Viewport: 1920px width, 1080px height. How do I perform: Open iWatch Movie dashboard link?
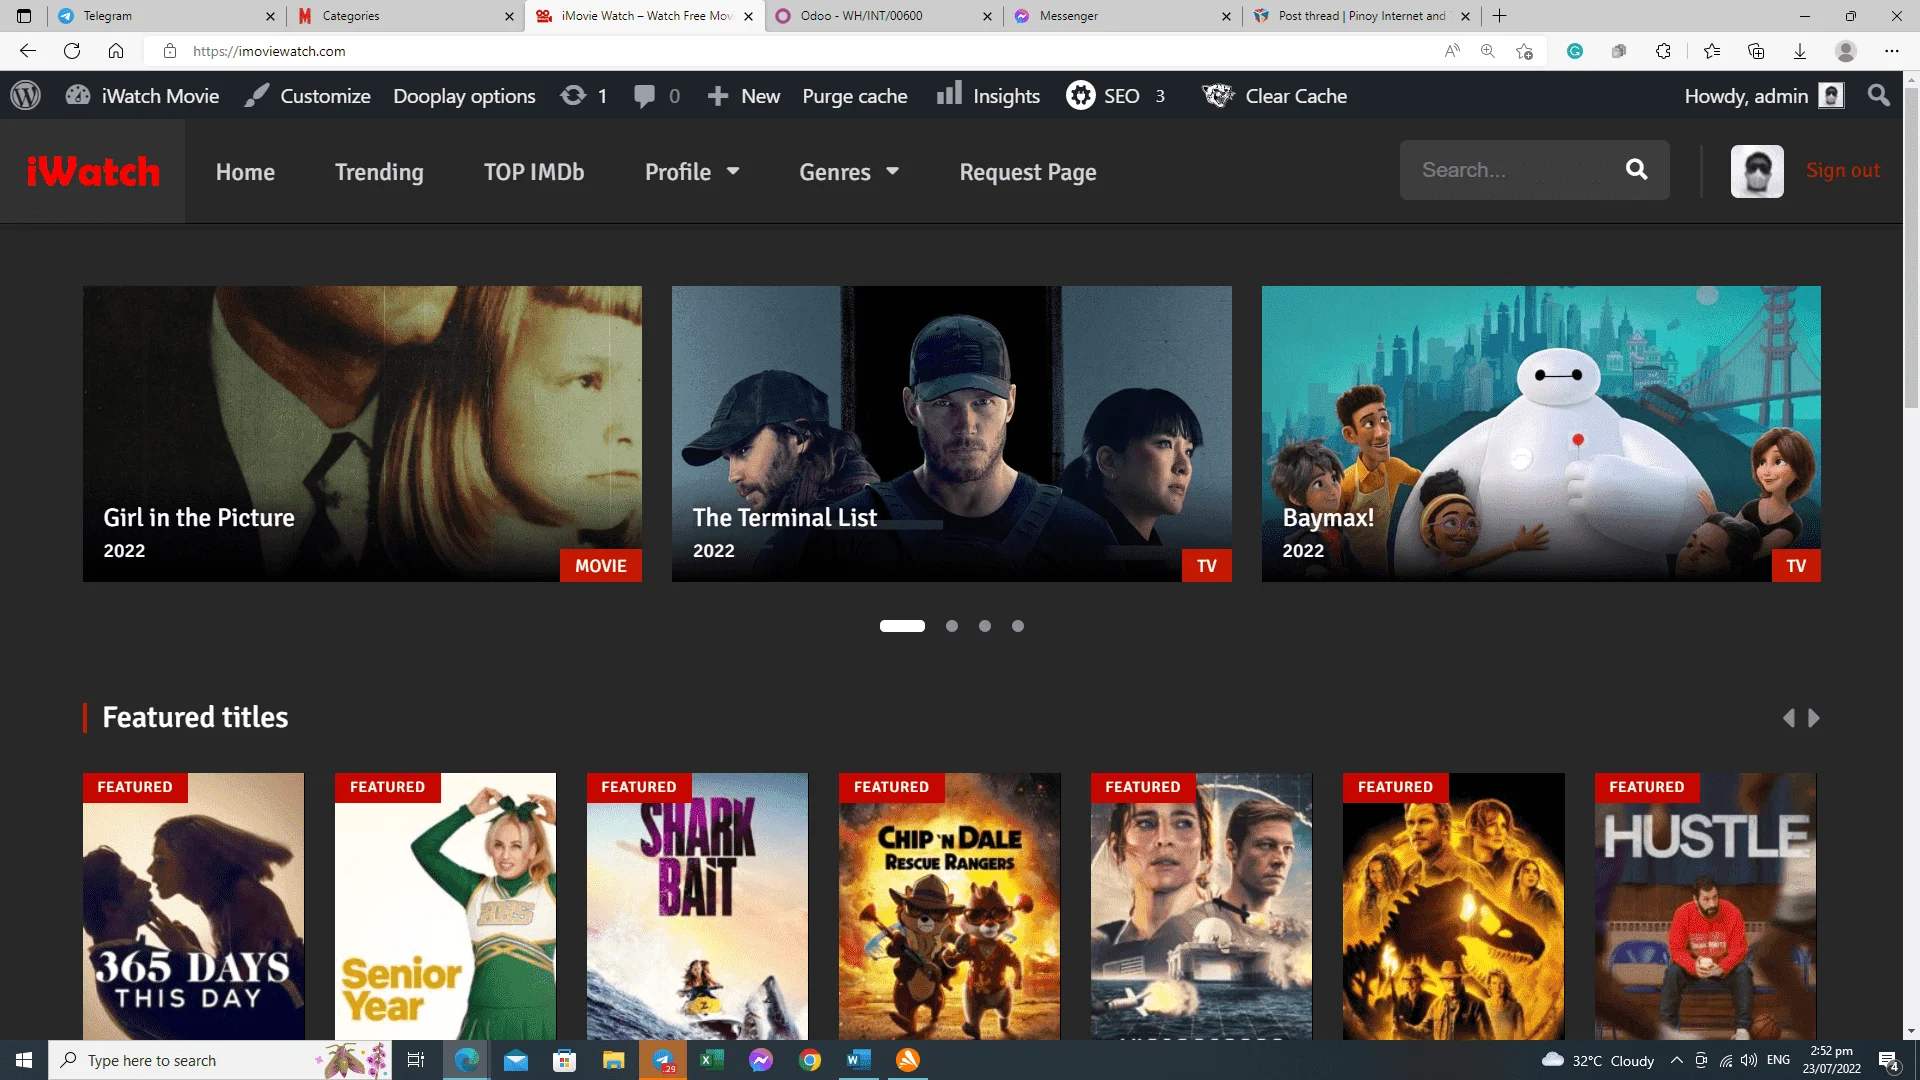143,96
